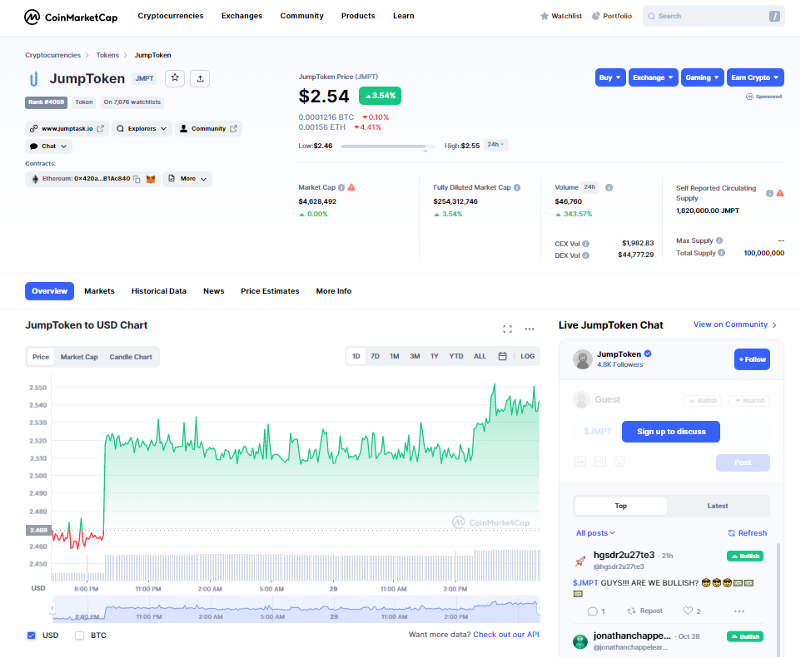
Task: Open Portfolio pie icon link
Action: 611,16
